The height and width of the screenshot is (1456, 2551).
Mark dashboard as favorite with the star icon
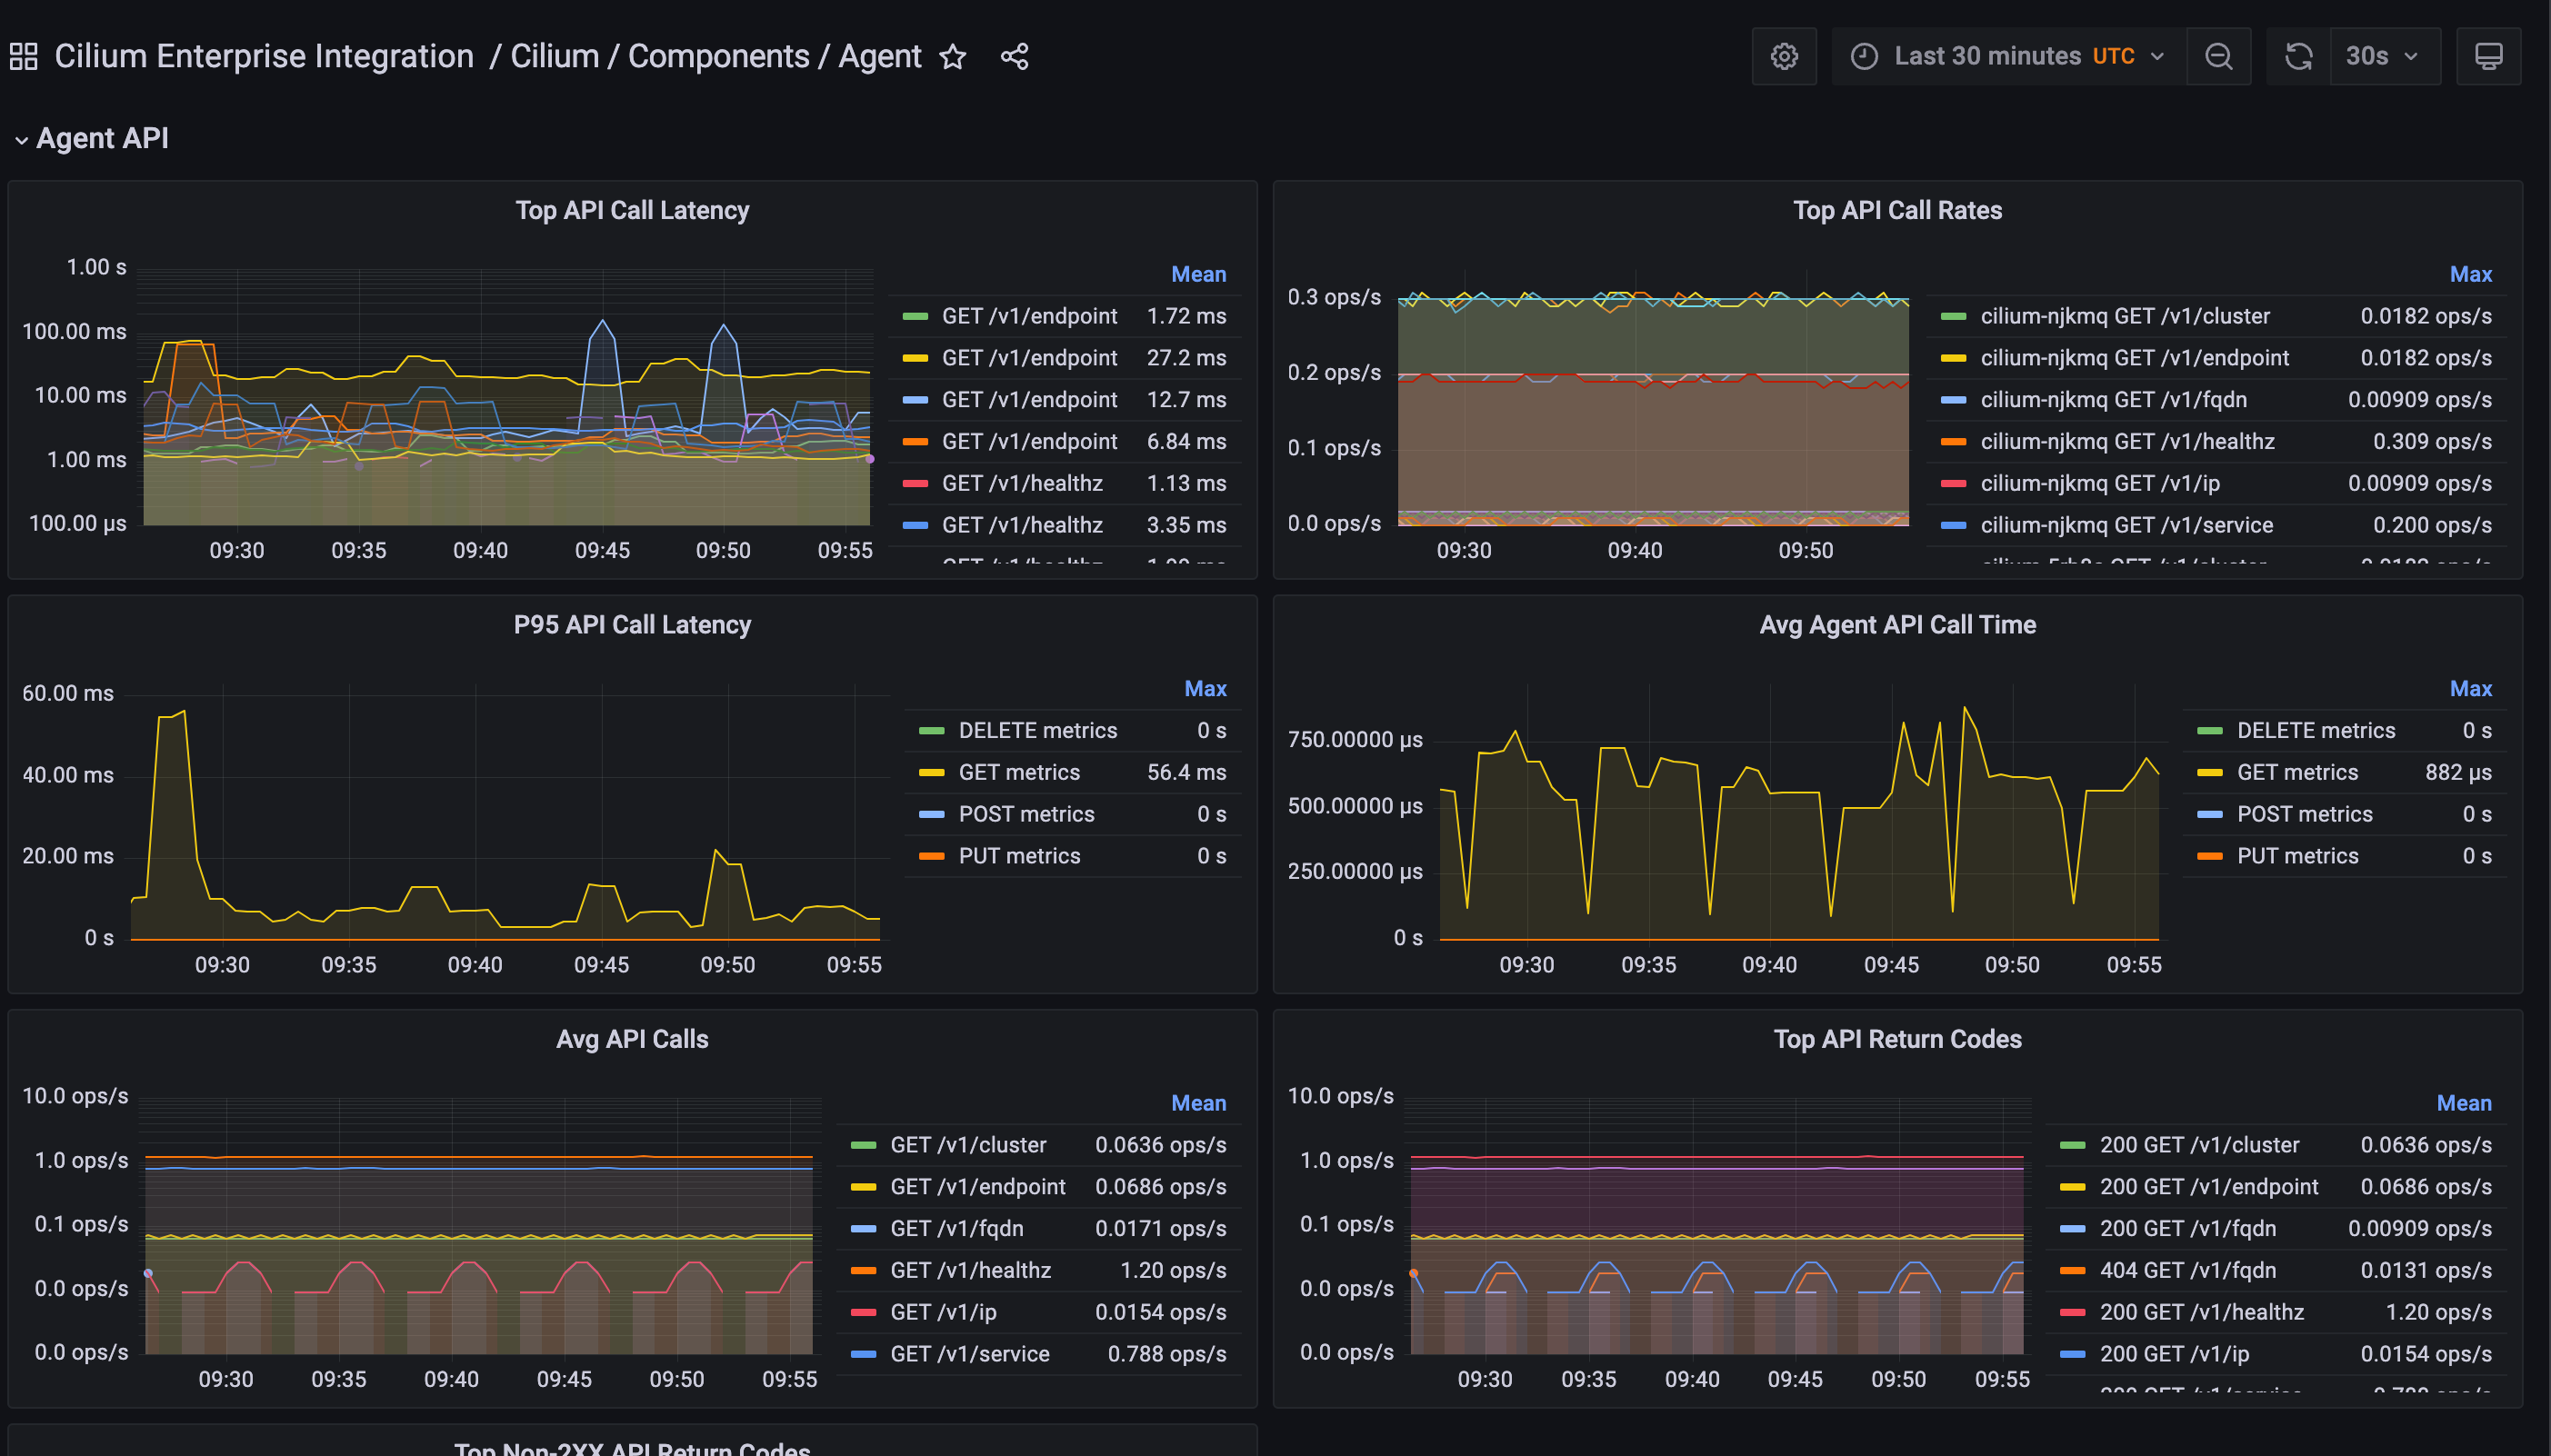[953, 57]
